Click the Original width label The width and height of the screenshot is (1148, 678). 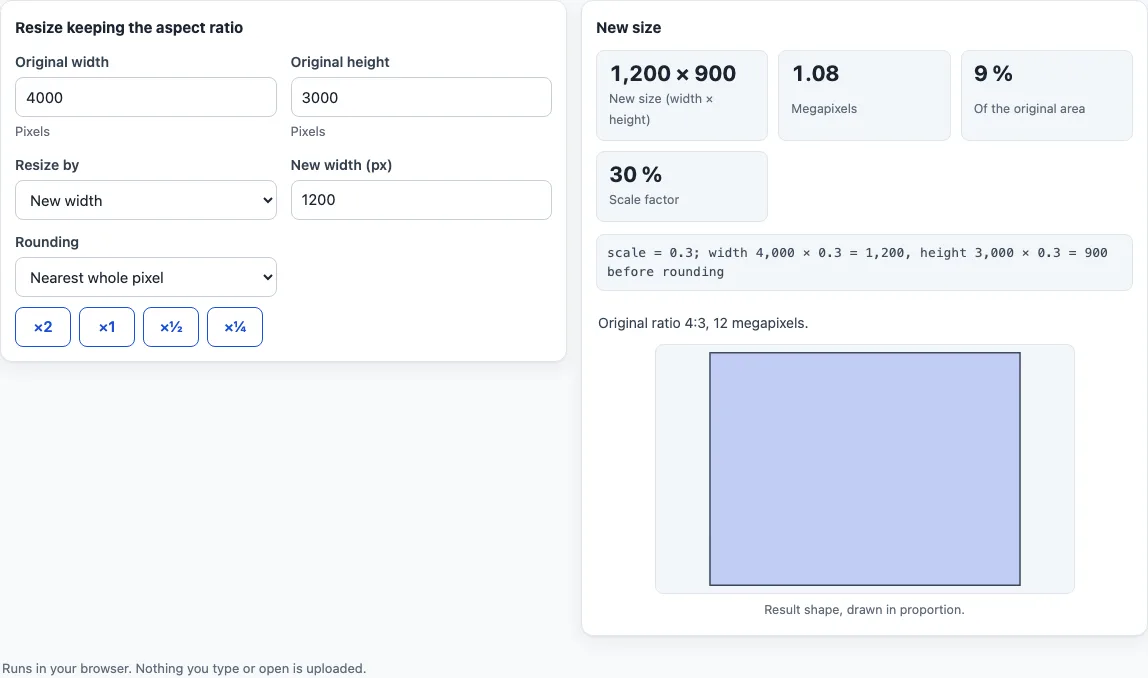pos(62,62)
